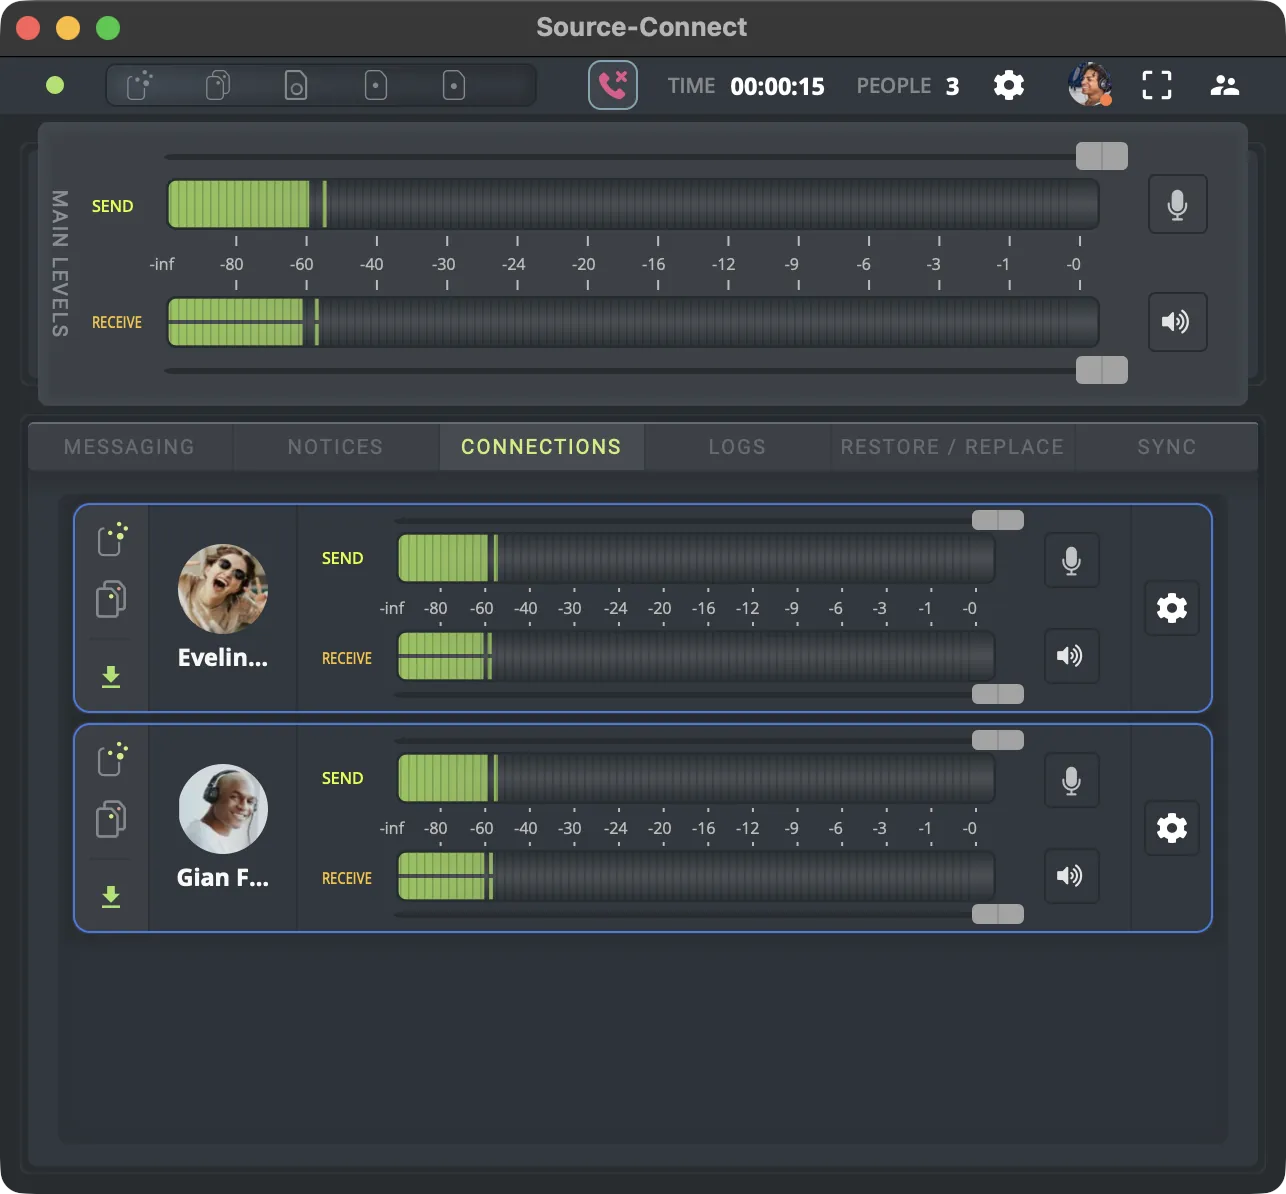The width and height of the screenshot is (1286, 1194).
Task: Click the first file icon with dots in top toolbar
Action: (x=140, y=85)
